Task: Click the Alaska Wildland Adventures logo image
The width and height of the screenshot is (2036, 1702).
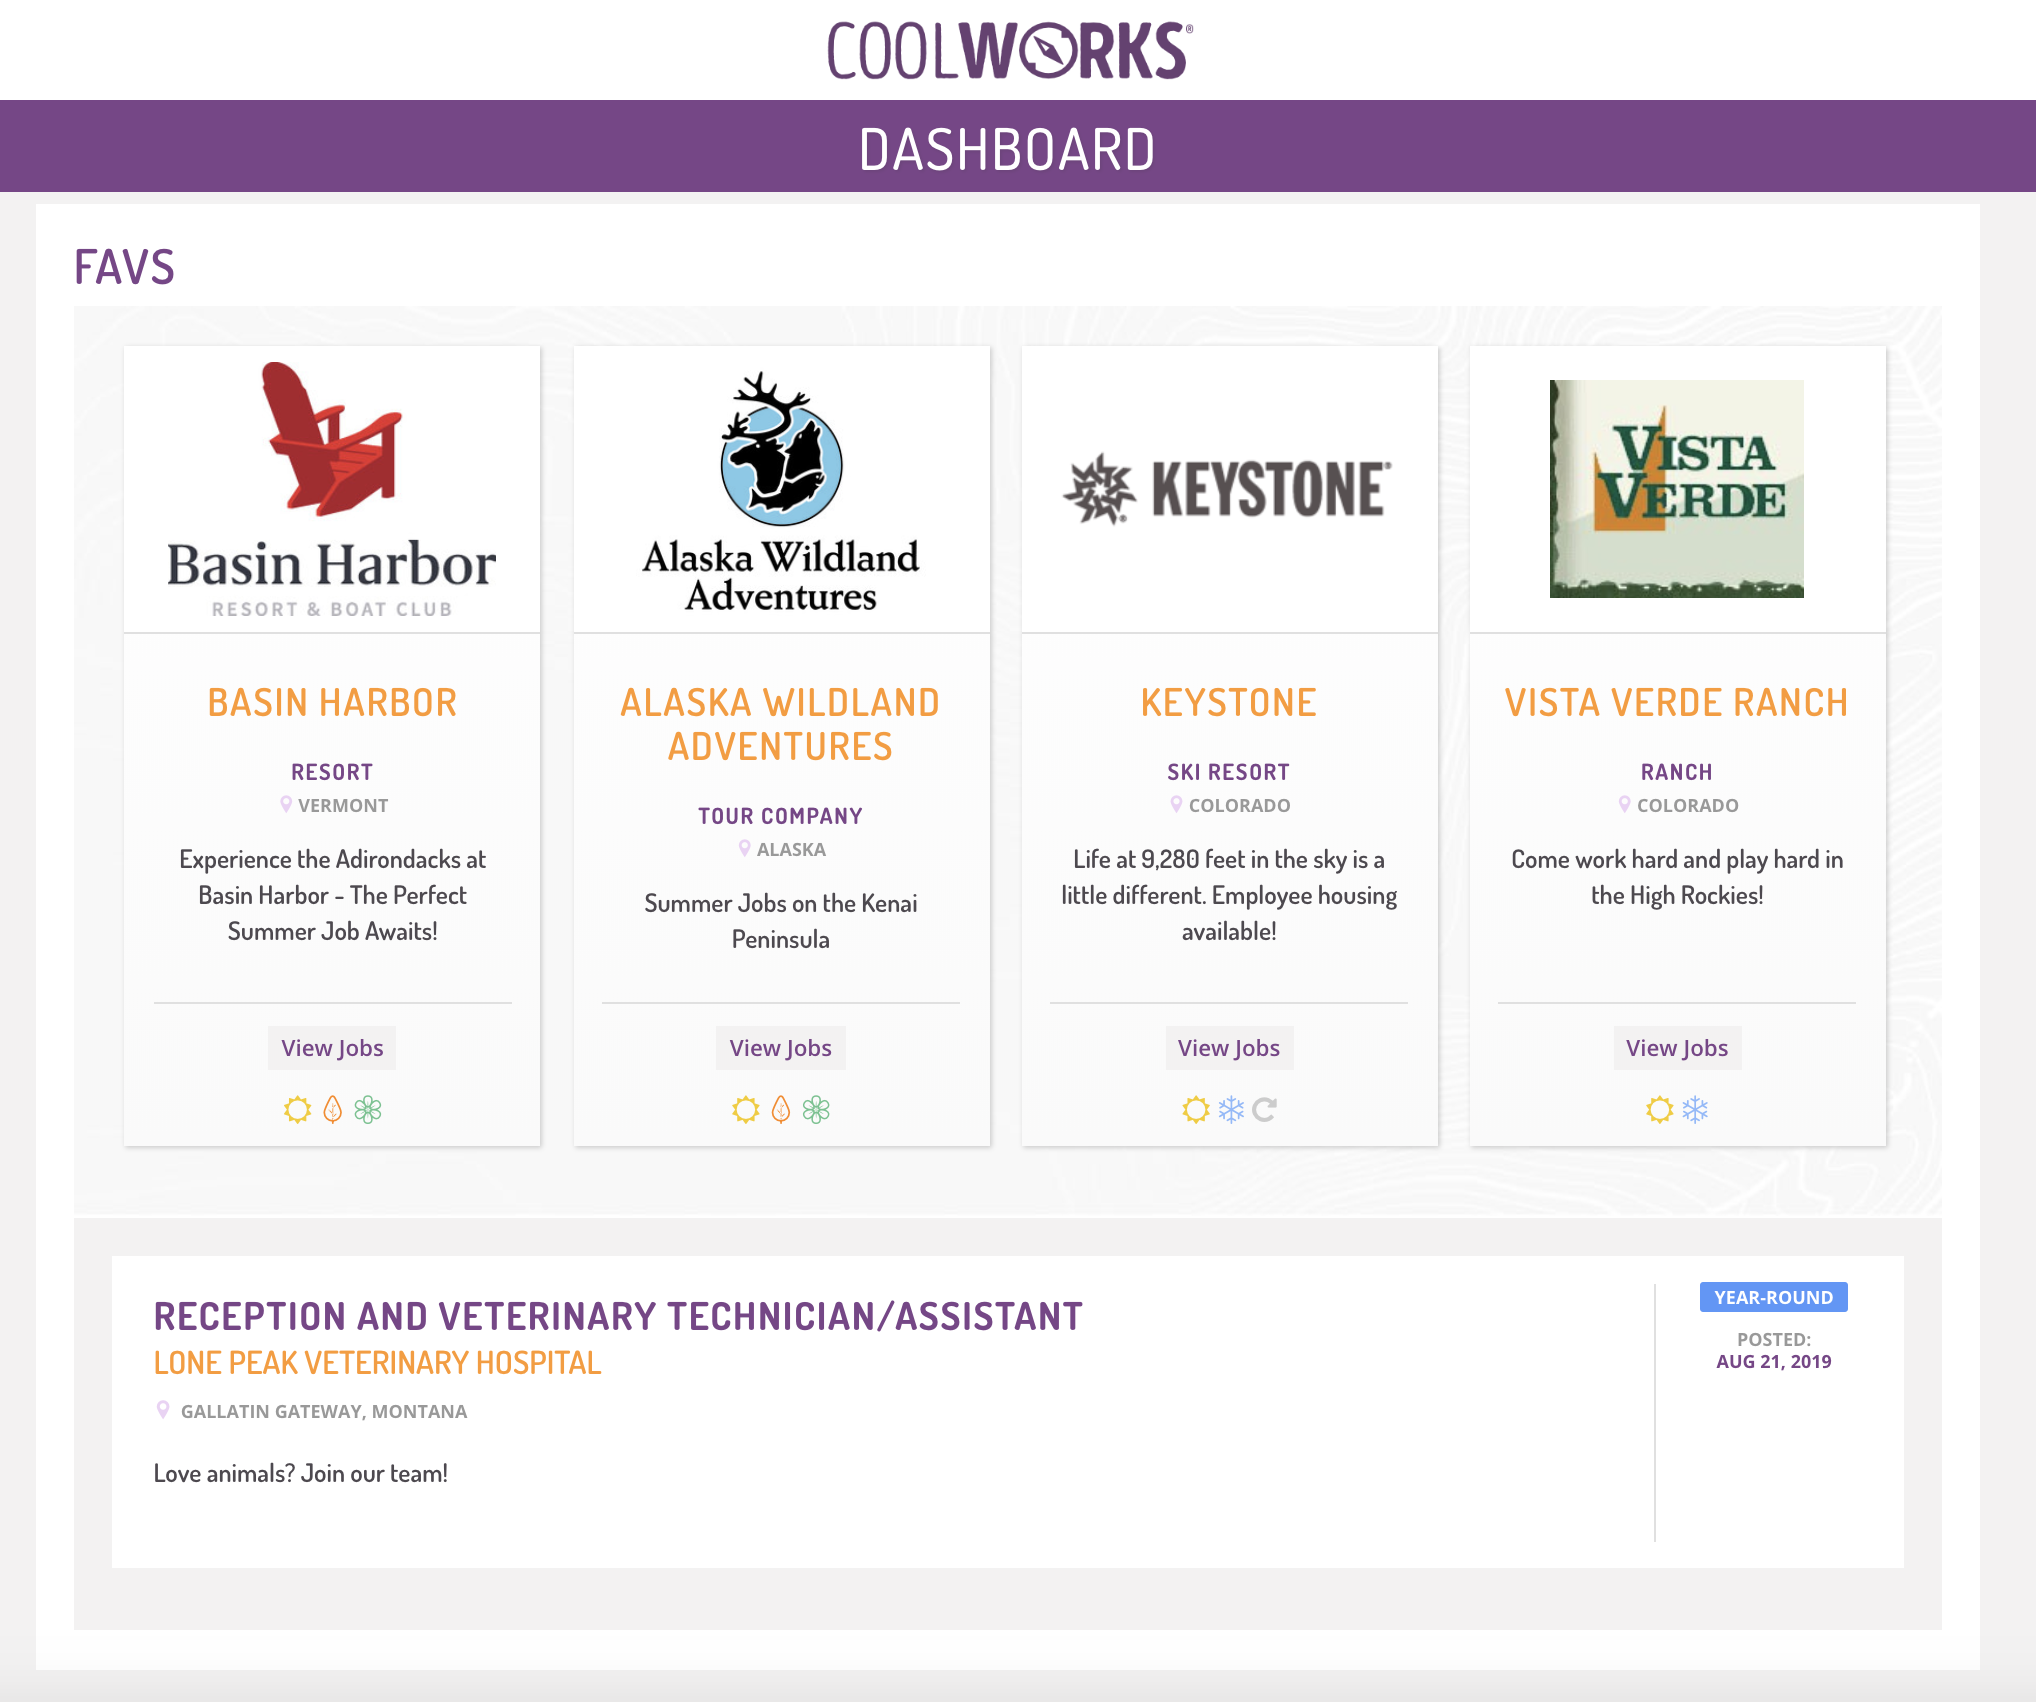Action: (x=781, y=491)
